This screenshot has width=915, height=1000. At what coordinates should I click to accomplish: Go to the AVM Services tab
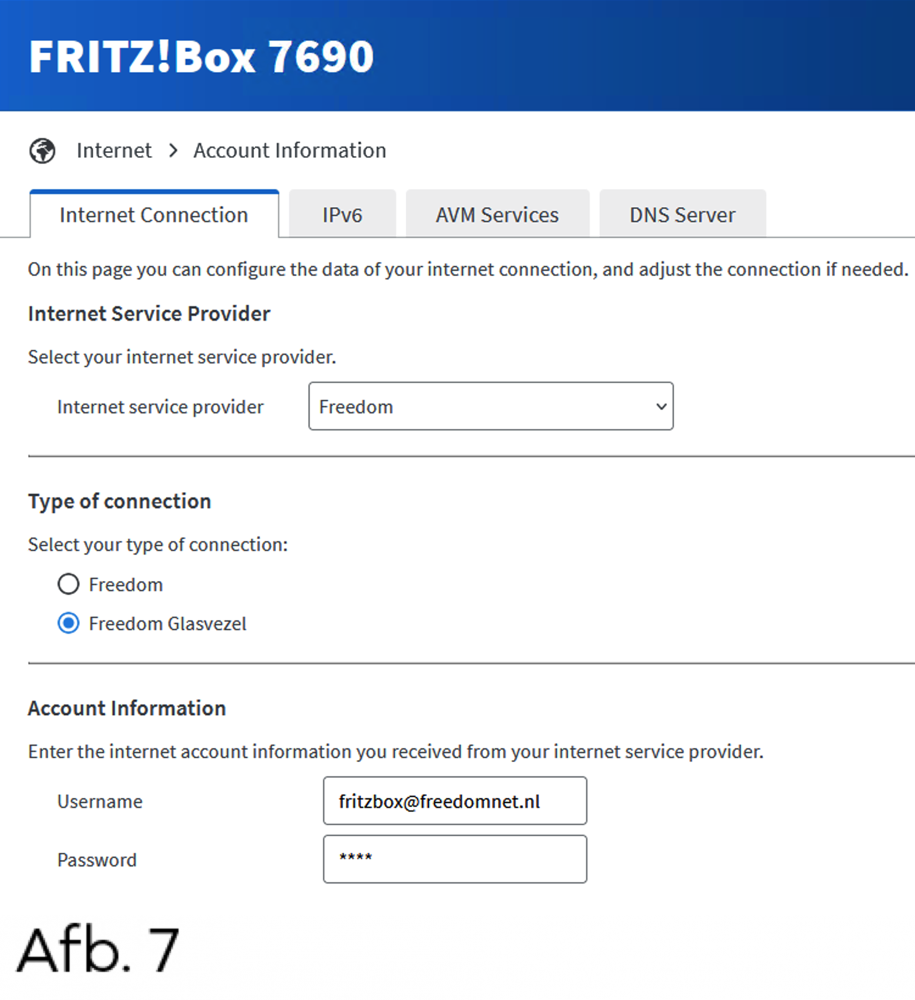497,215
